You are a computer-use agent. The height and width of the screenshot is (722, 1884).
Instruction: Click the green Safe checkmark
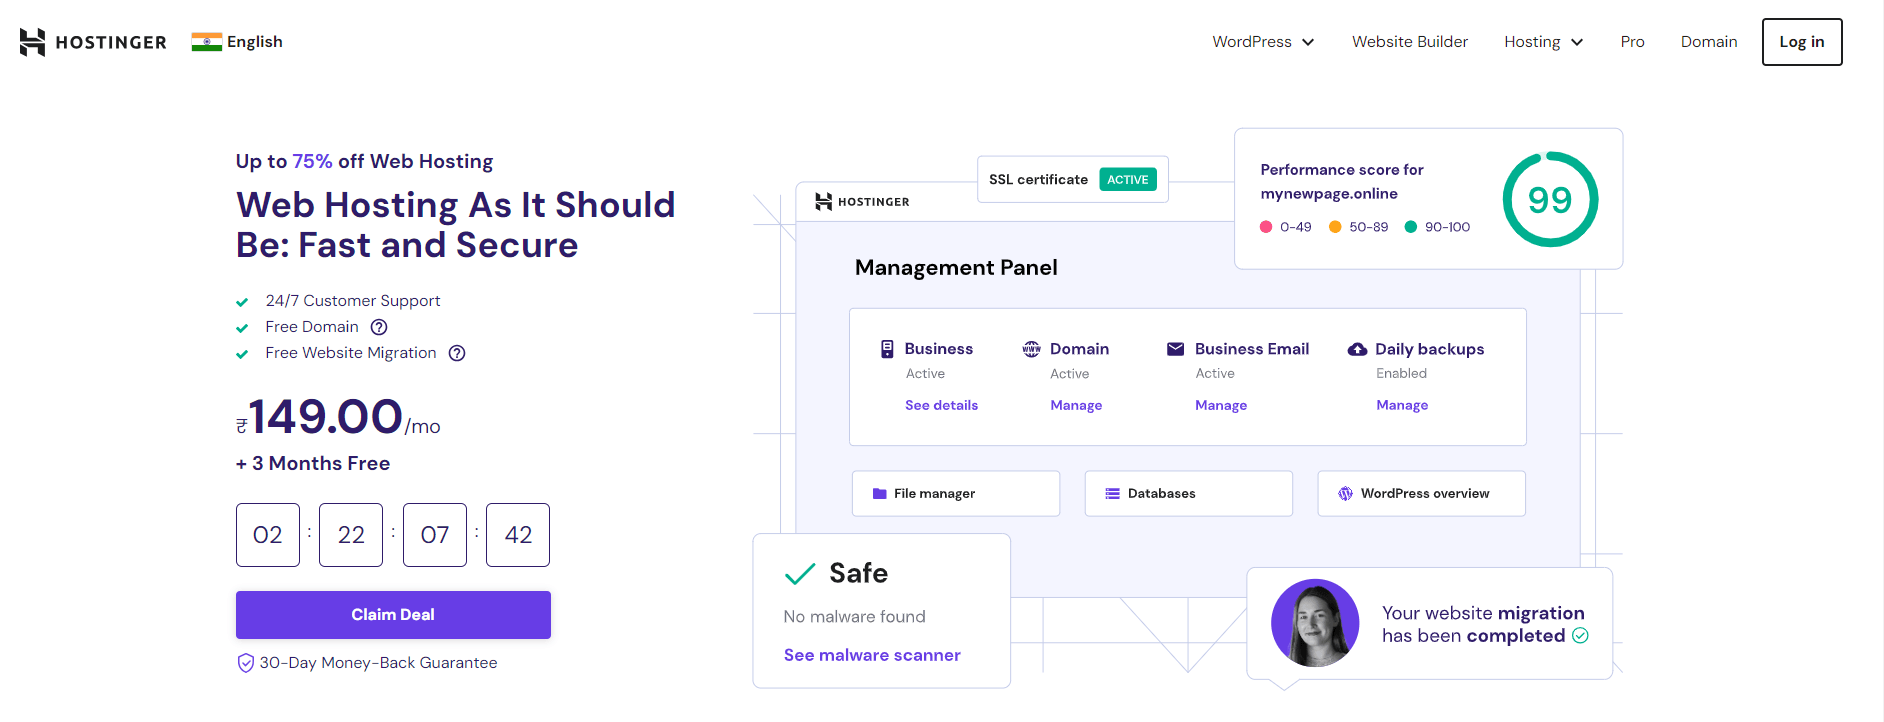point(800,574)
